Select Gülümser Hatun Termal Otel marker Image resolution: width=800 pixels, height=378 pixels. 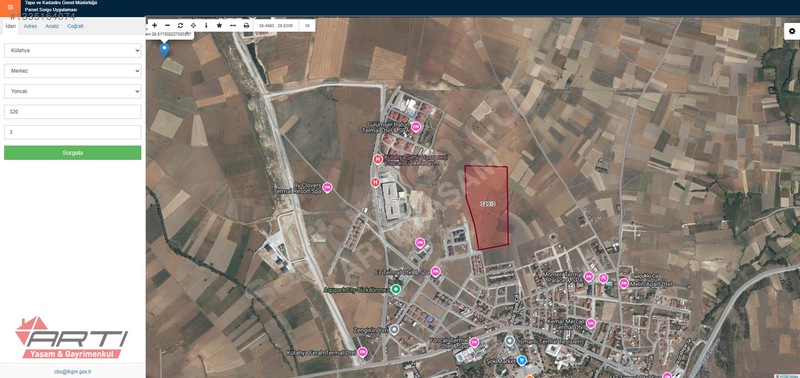tap(416, 127)
